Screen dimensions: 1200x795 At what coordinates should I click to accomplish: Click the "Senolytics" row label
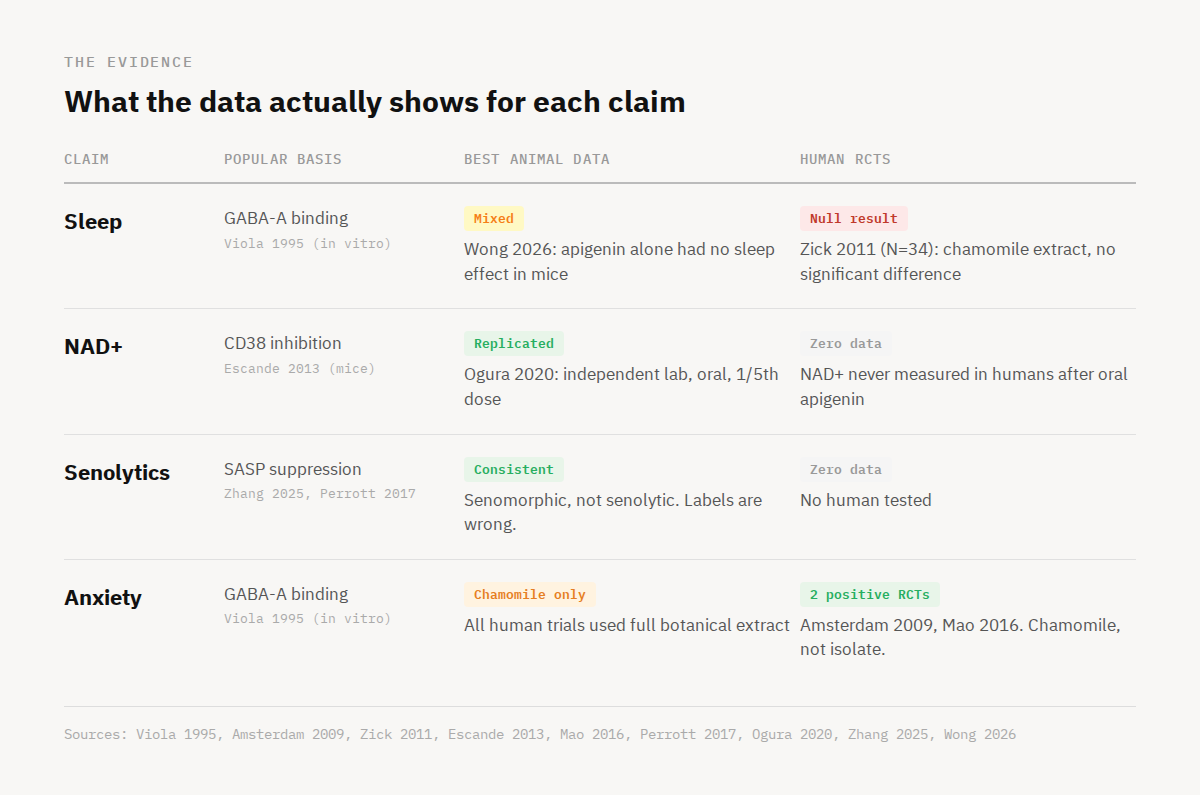pos(117,473)
